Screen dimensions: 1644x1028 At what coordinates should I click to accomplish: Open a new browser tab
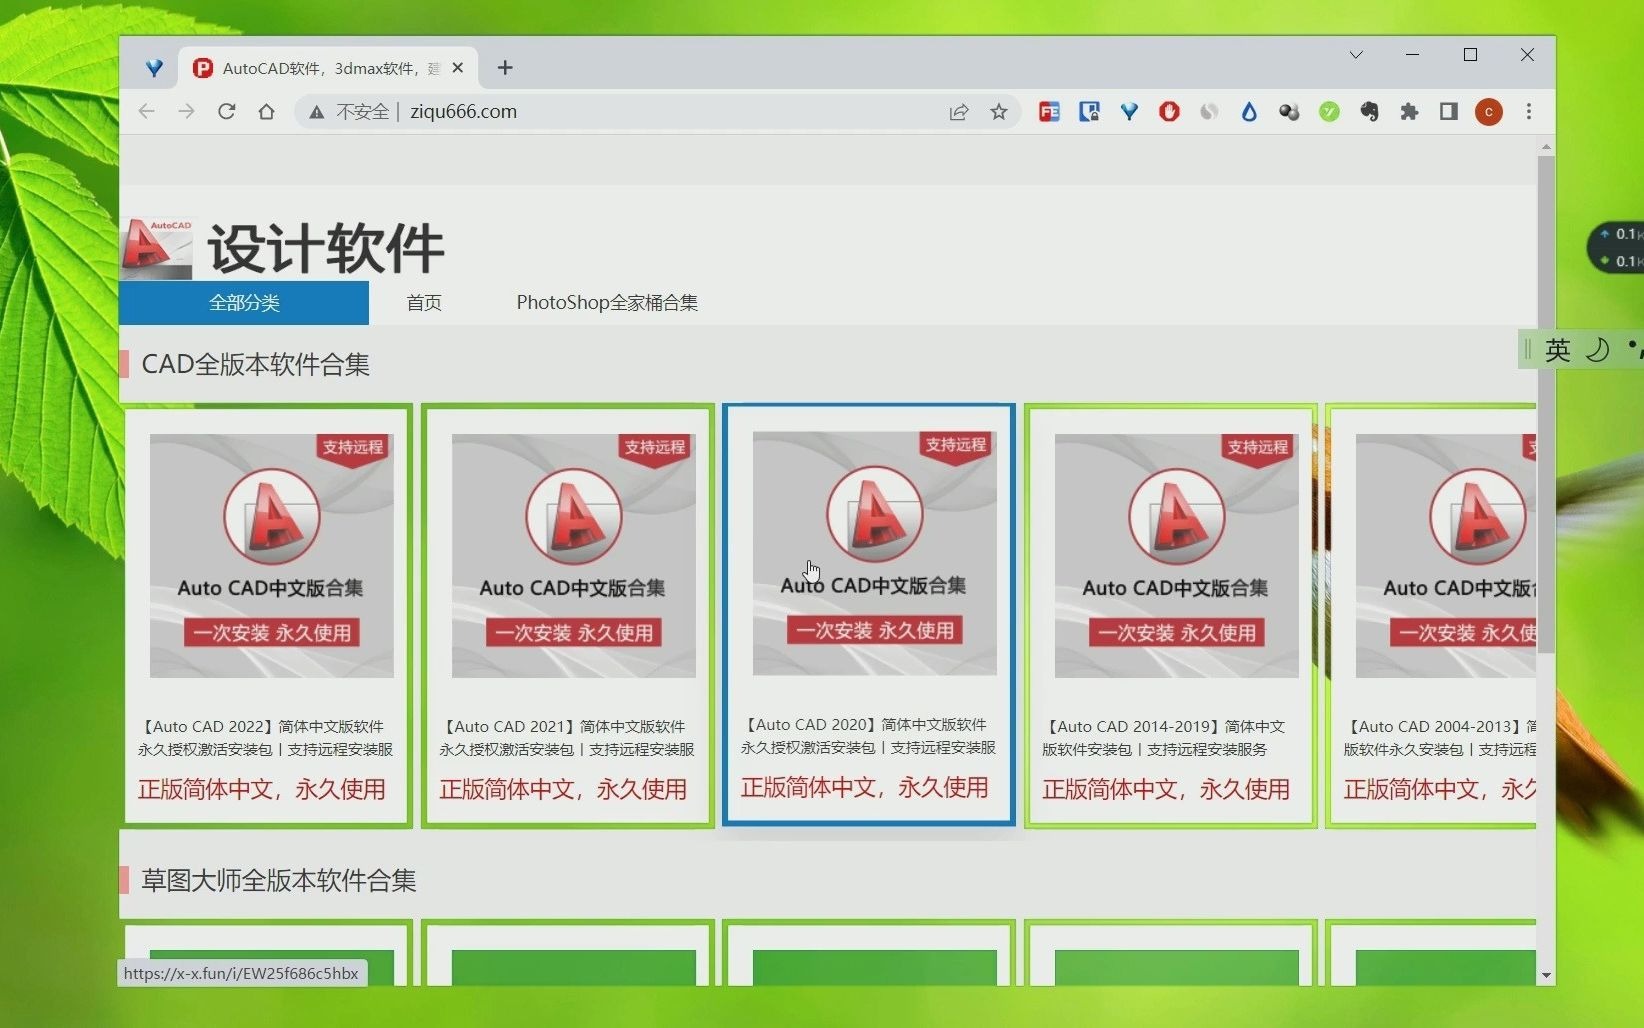pyautogui.click(x=505, y=68)
